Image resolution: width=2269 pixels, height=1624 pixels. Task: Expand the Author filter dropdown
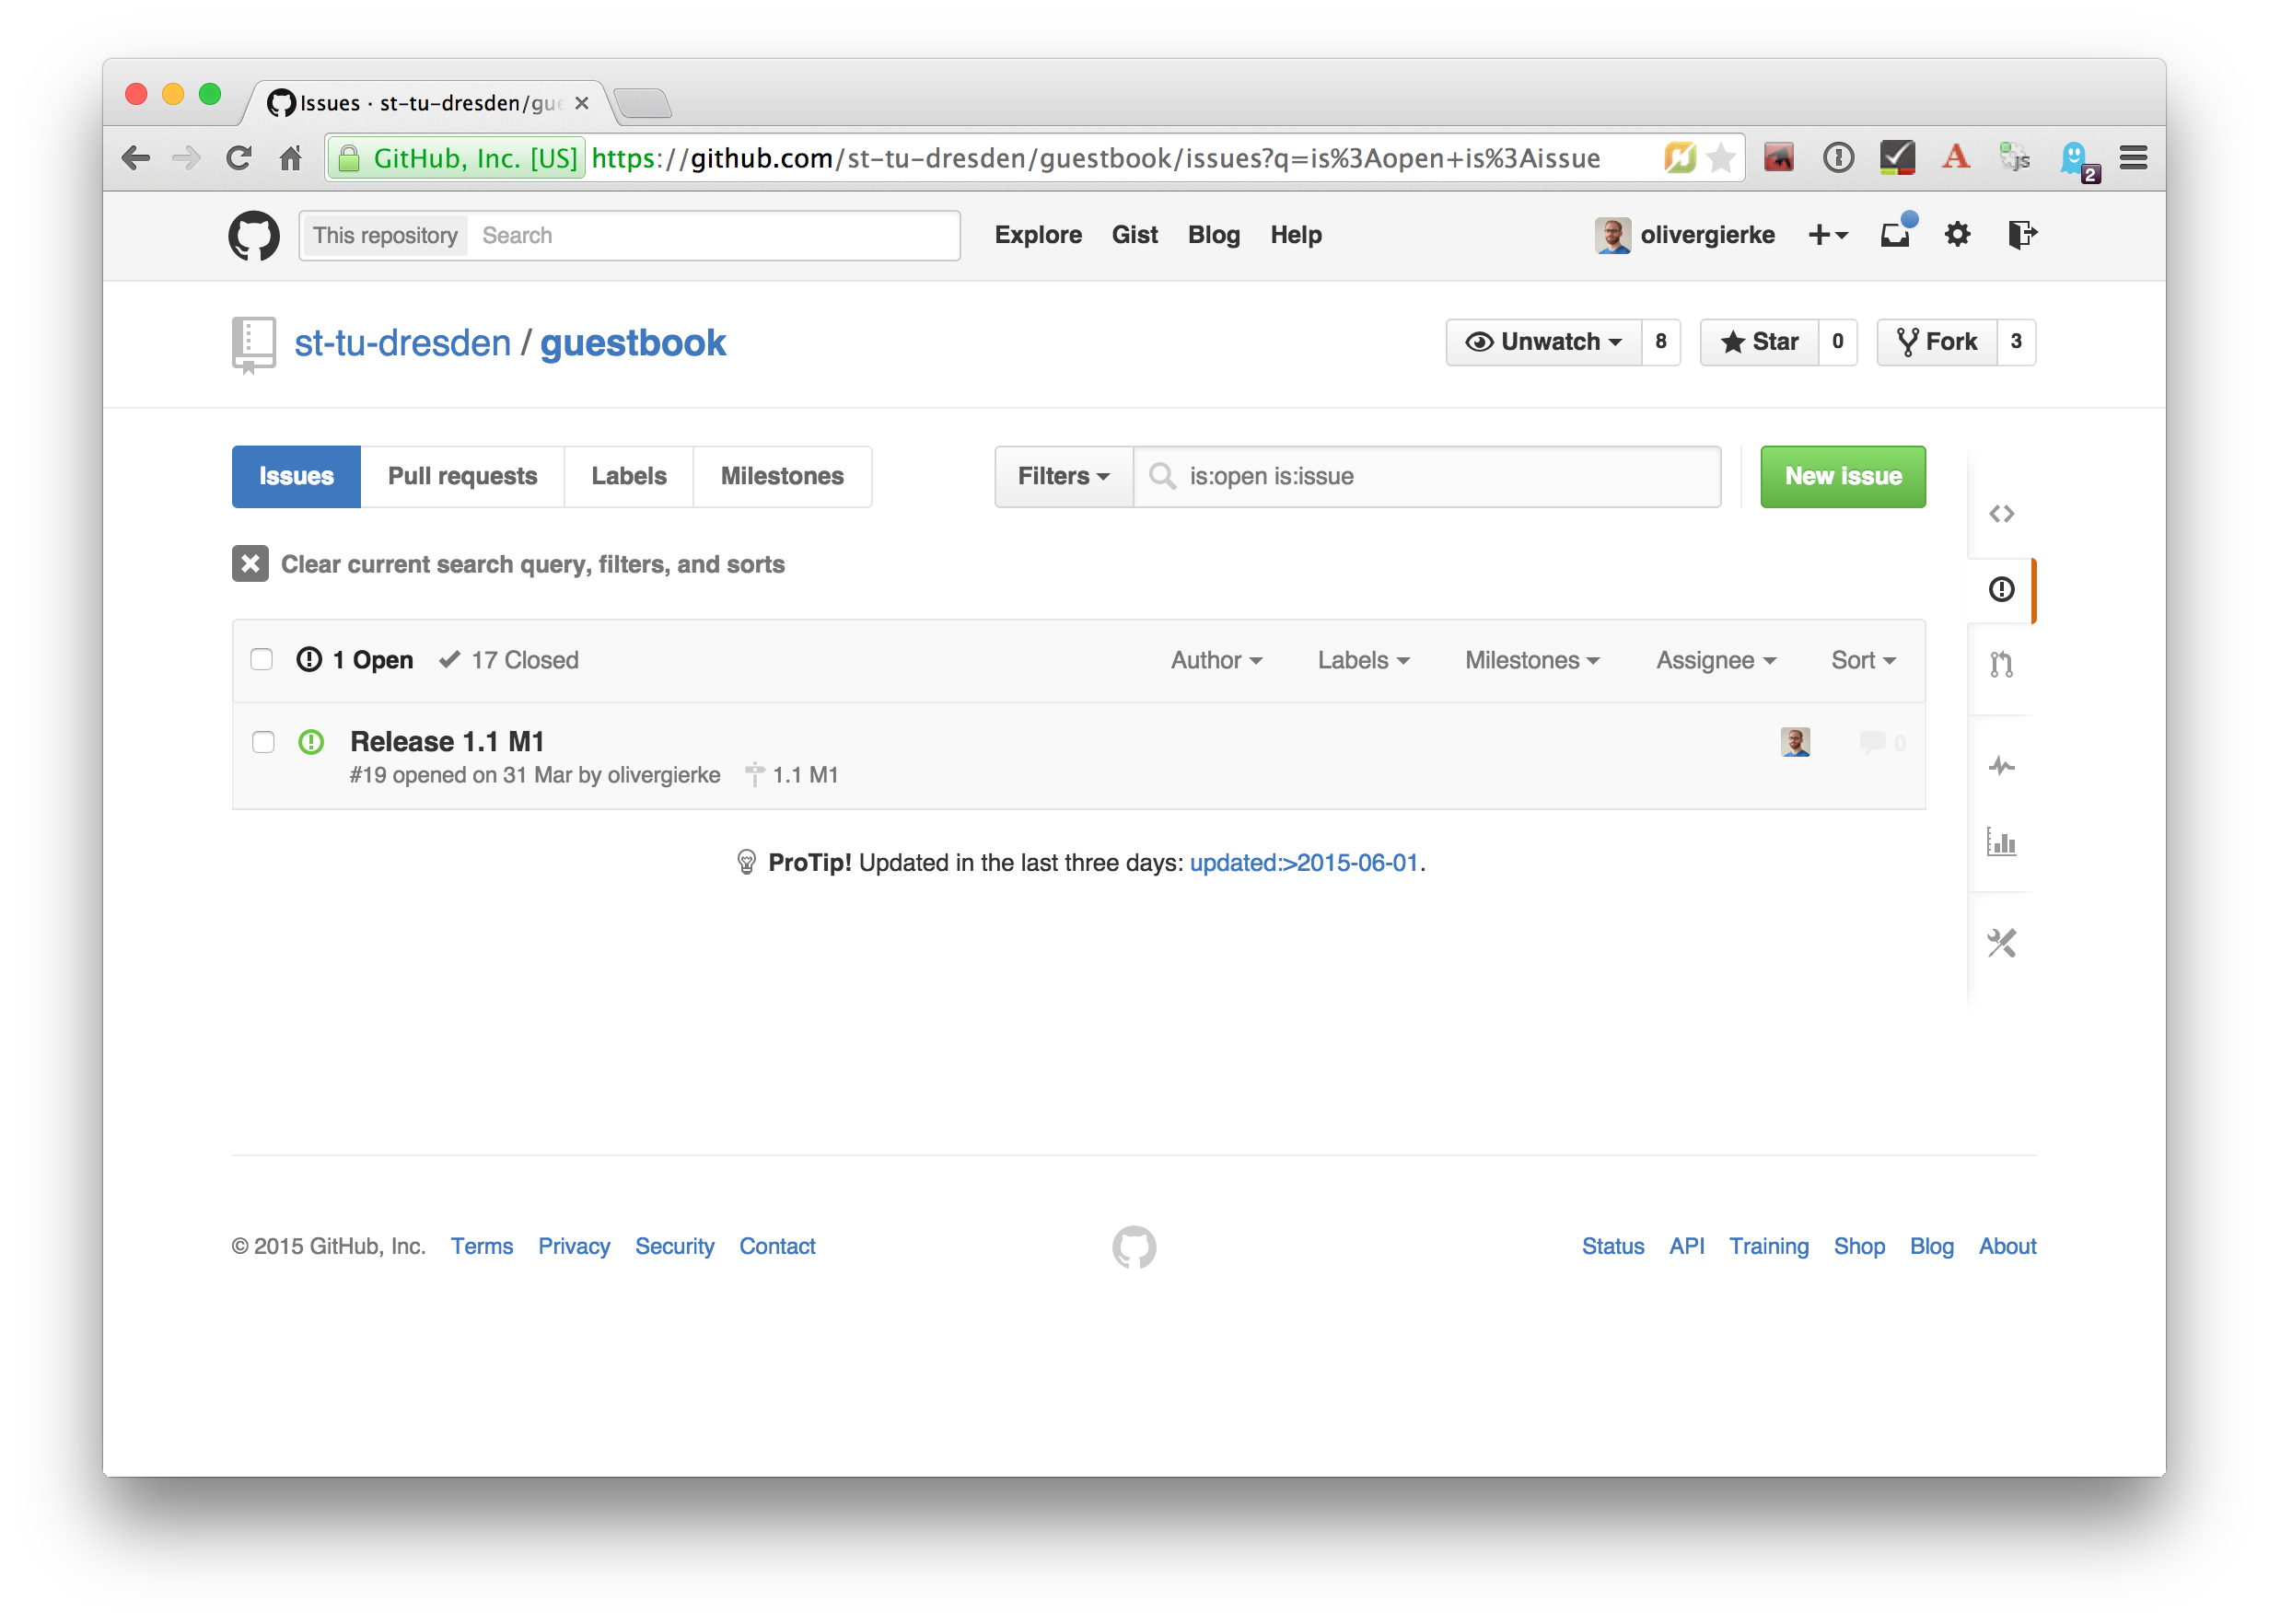point(1215,659)
